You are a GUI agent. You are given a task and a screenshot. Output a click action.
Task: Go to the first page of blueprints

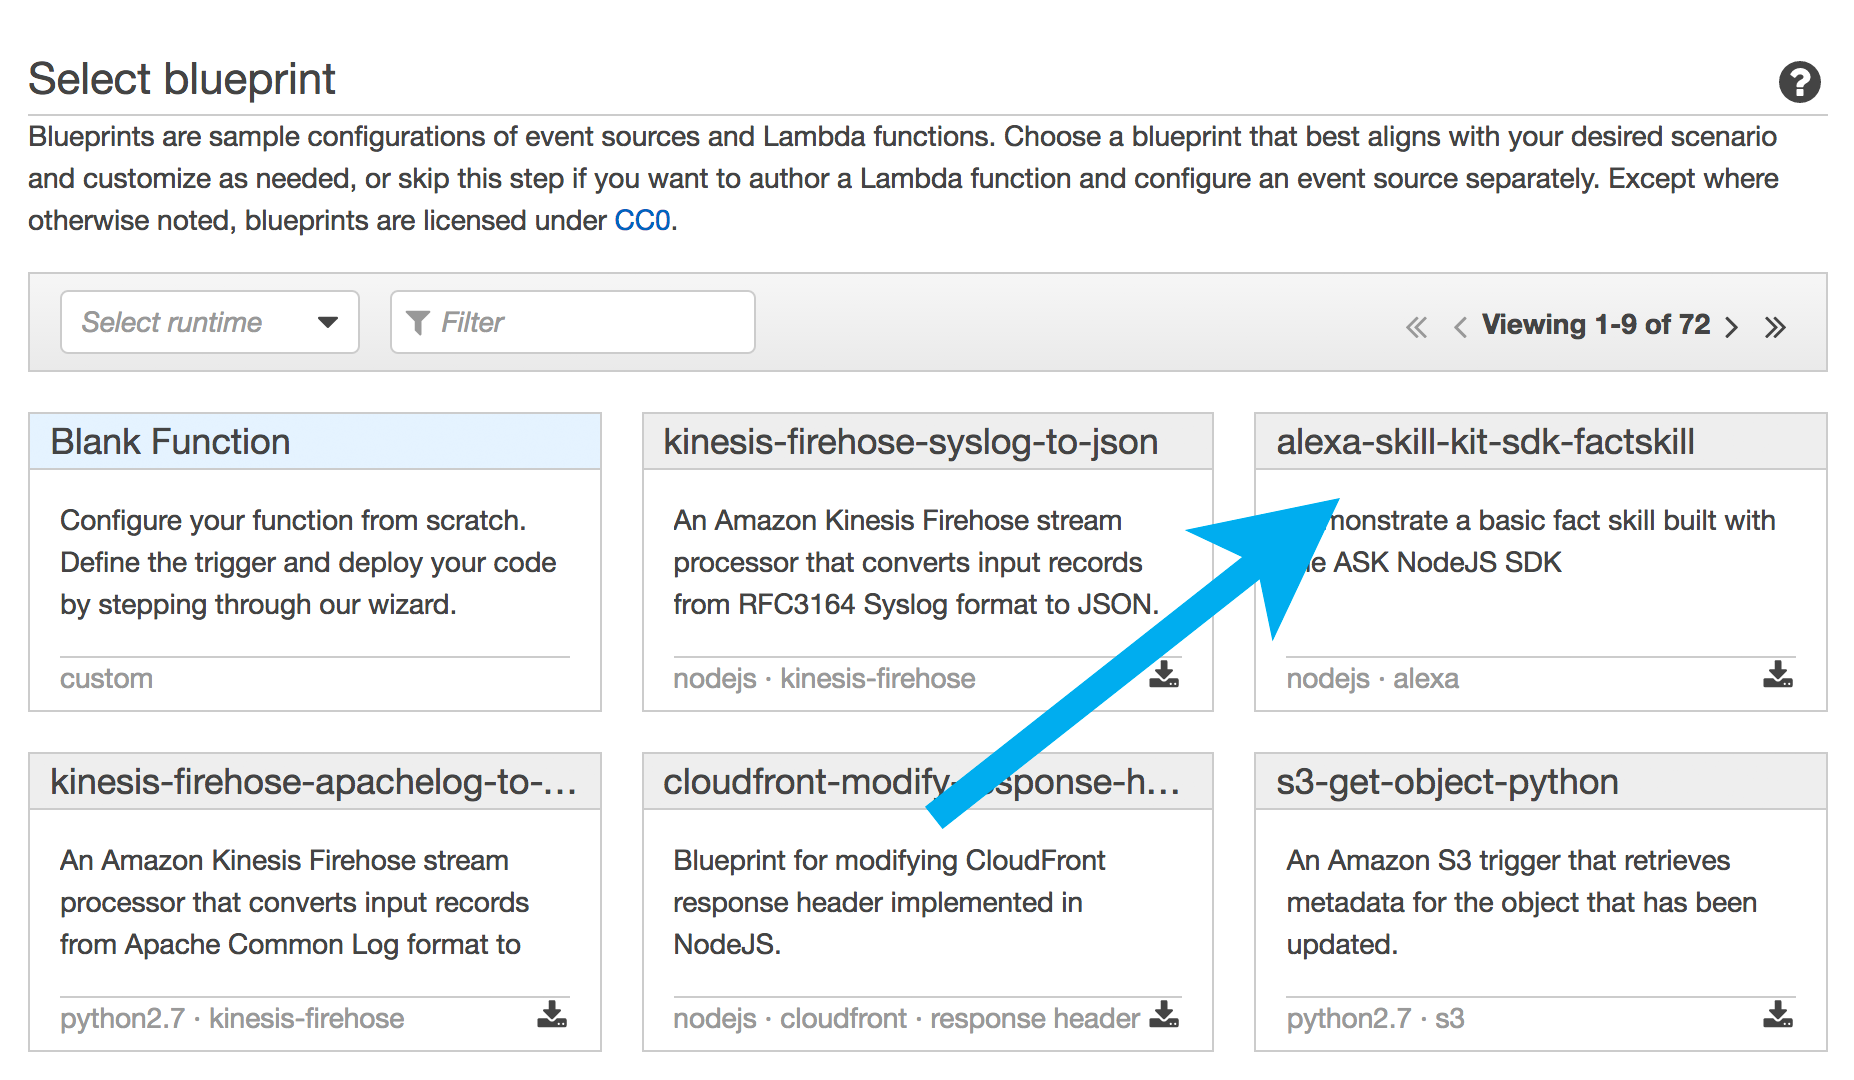[x=1416, y=327]
